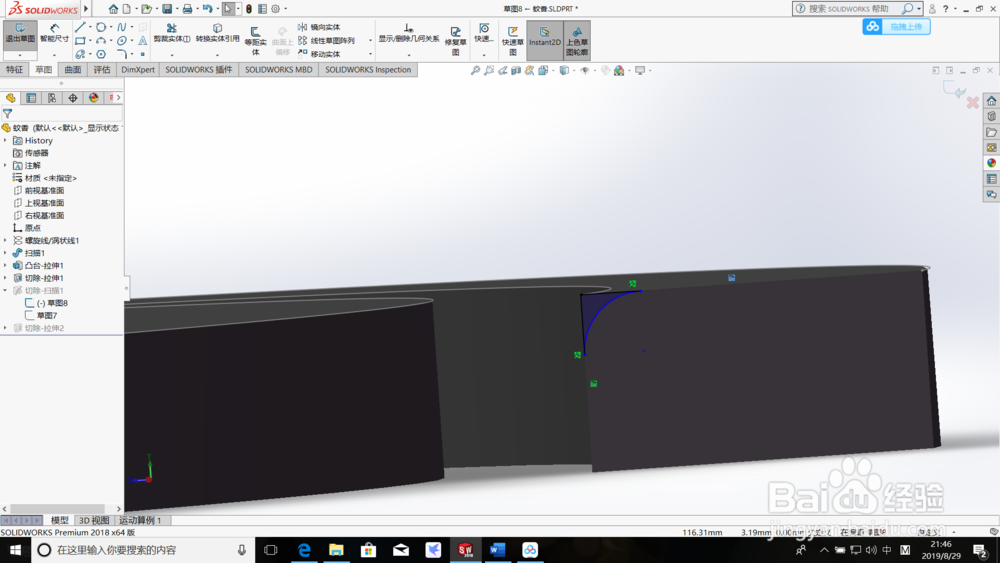Click 显示/删除几何关系 relations tool

pyautogui.click(x=409, y=33)
